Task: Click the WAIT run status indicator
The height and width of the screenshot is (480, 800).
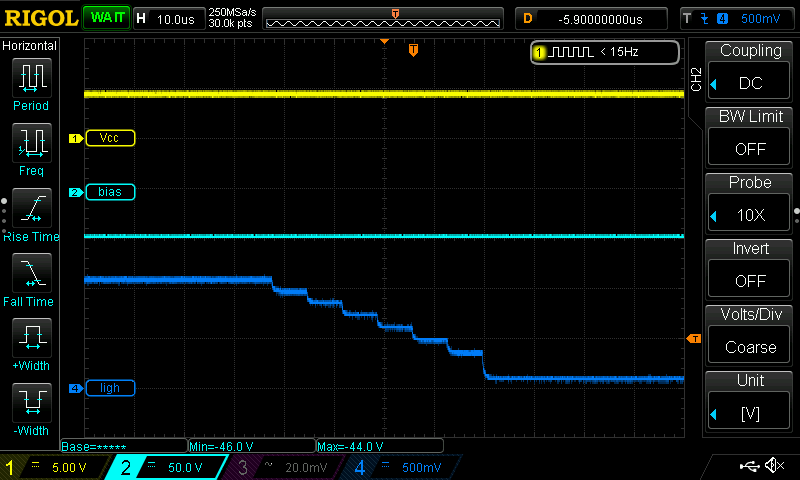Action: (107, 18)
